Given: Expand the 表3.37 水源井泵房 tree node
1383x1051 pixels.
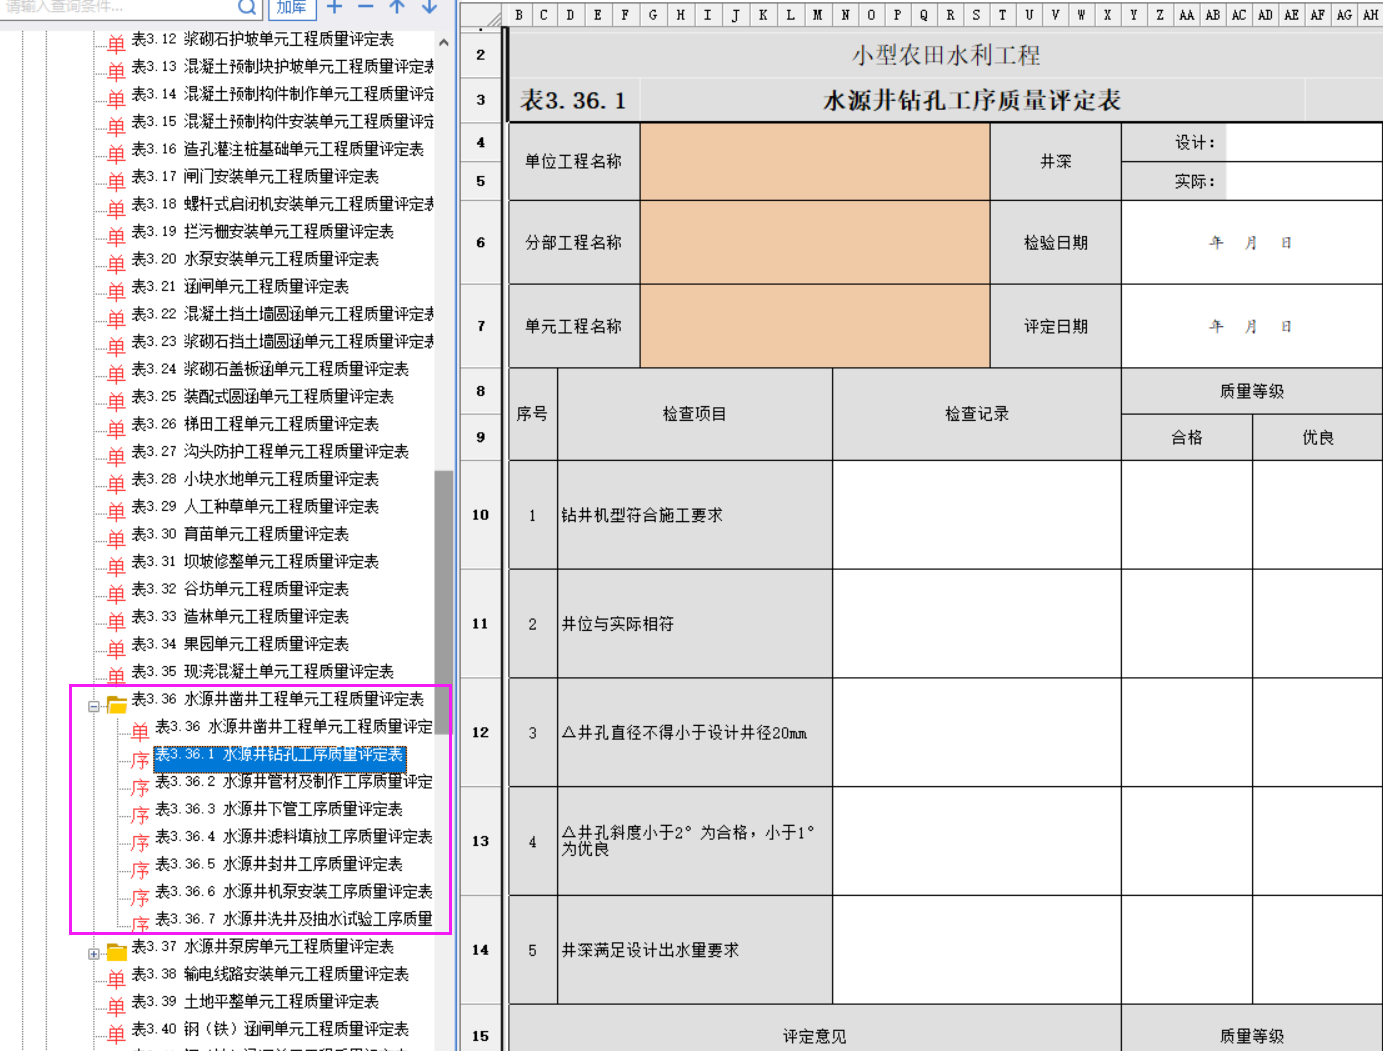Looking at the screenshot, I should pos(93,954).
